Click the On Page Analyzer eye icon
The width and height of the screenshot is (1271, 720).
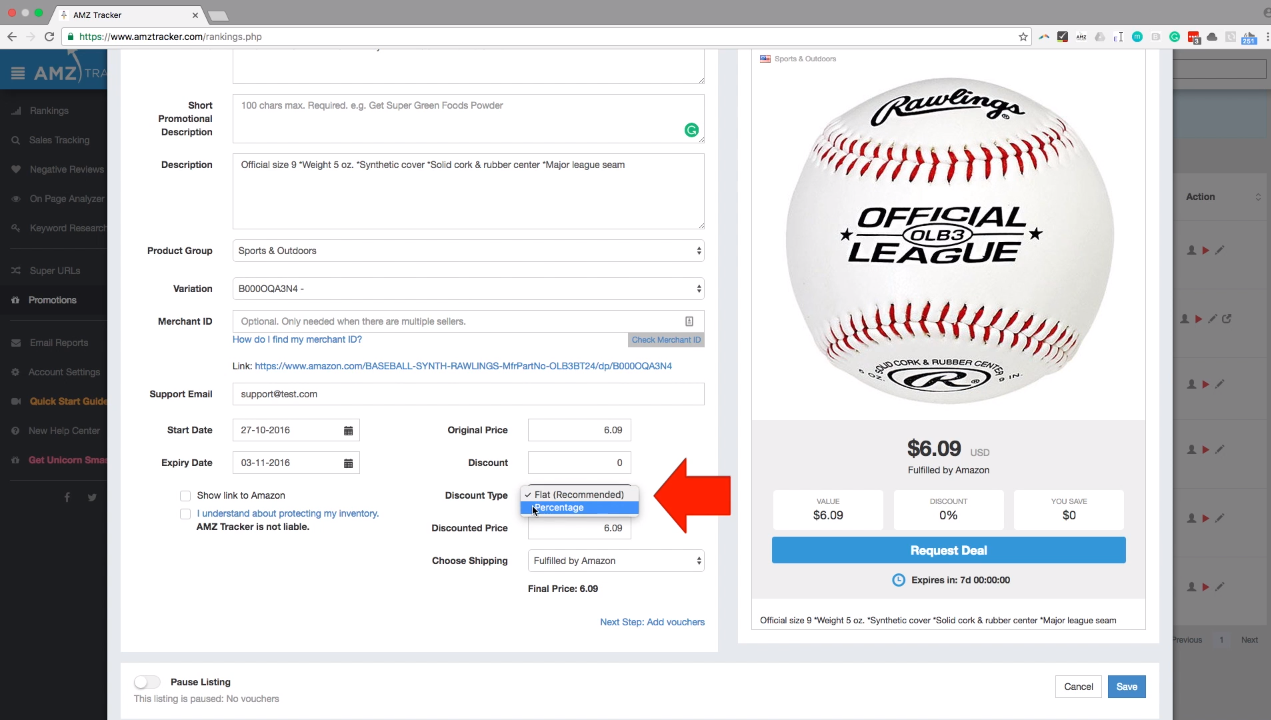point(16,199)
